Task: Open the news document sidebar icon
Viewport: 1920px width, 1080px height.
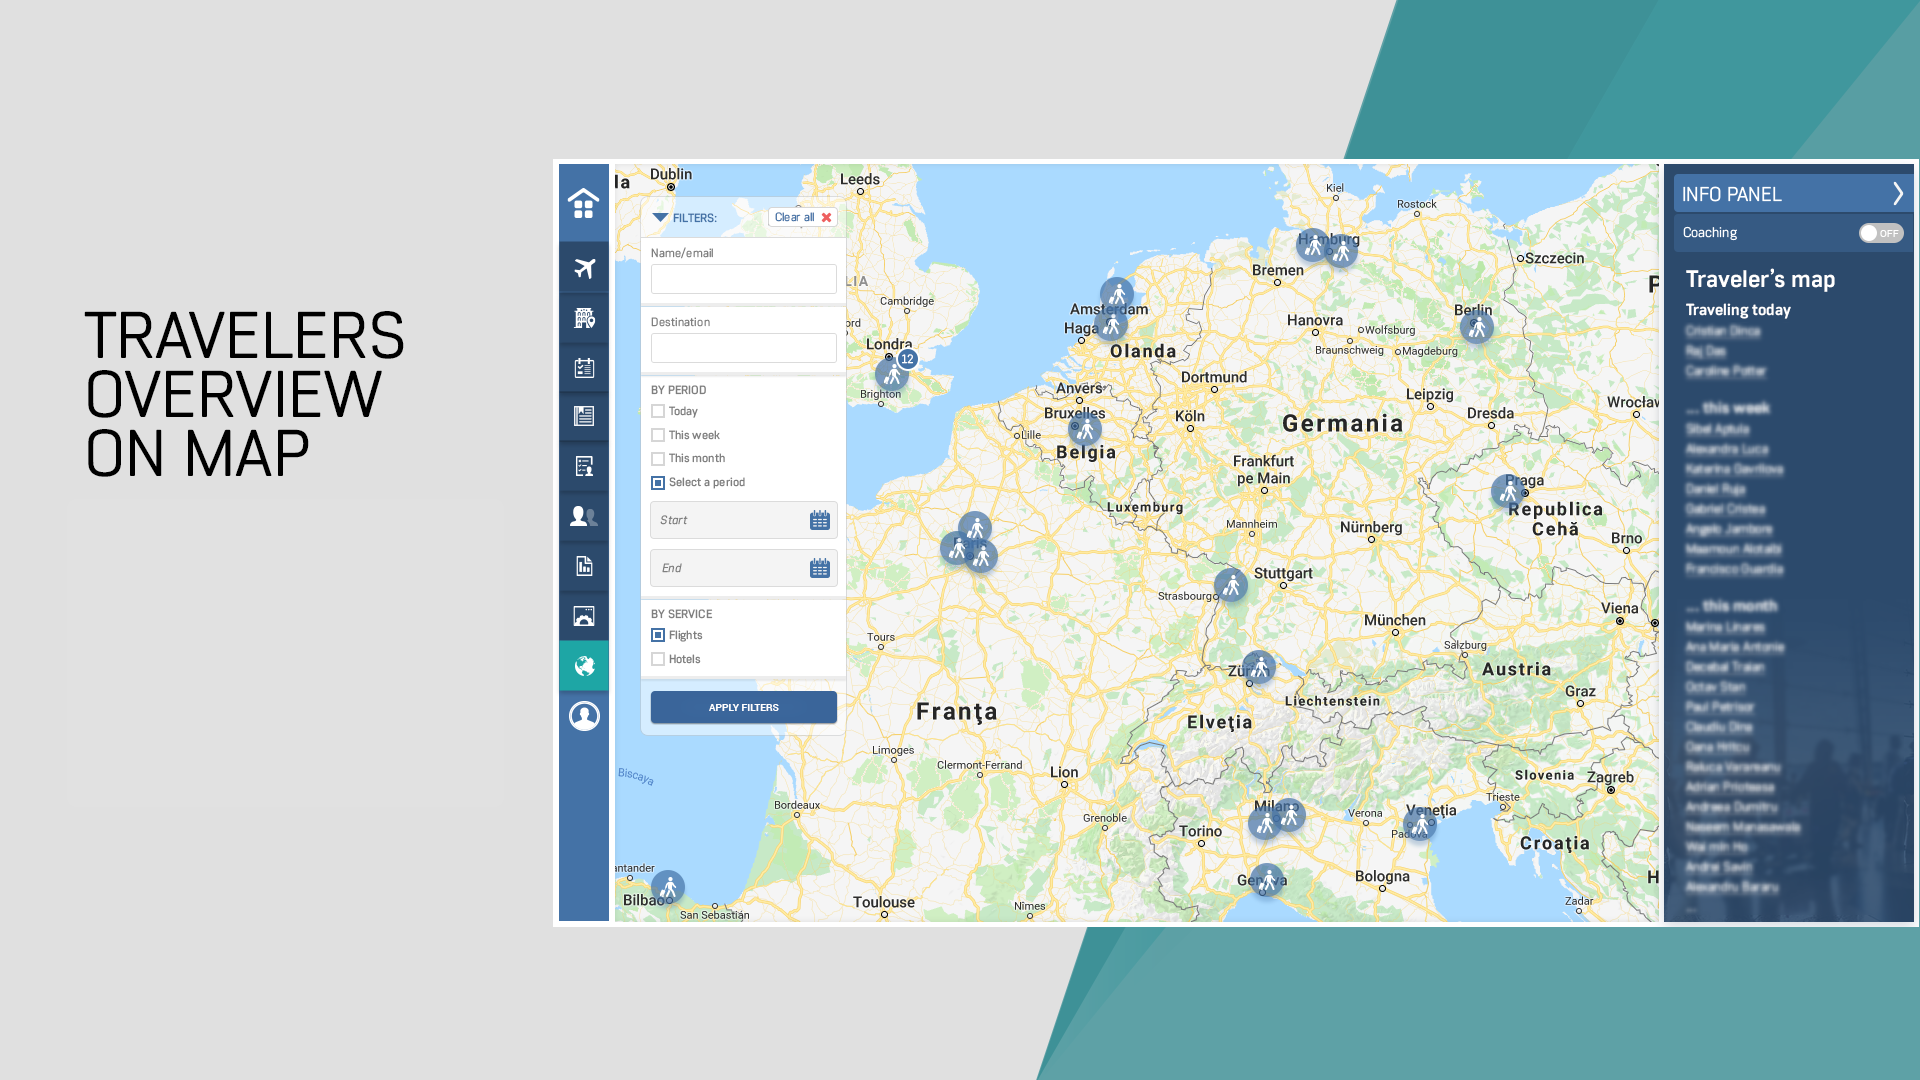Action: [x=584, y=417]
